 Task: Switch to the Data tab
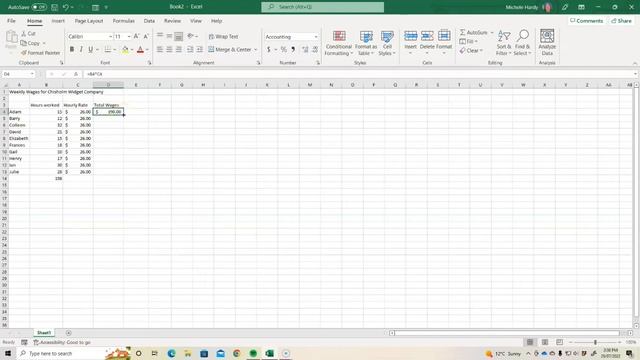click(149, 21)
